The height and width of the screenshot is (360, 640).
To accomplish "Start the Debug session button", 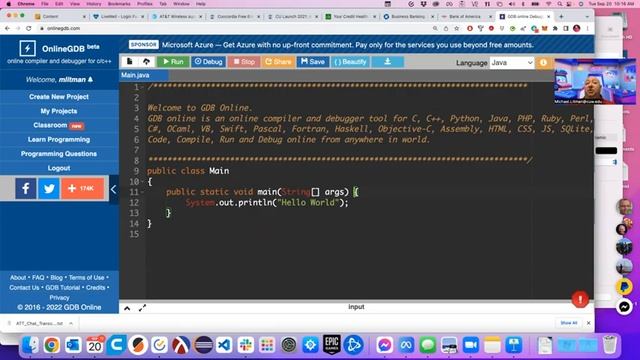I will tap(208, 62).
